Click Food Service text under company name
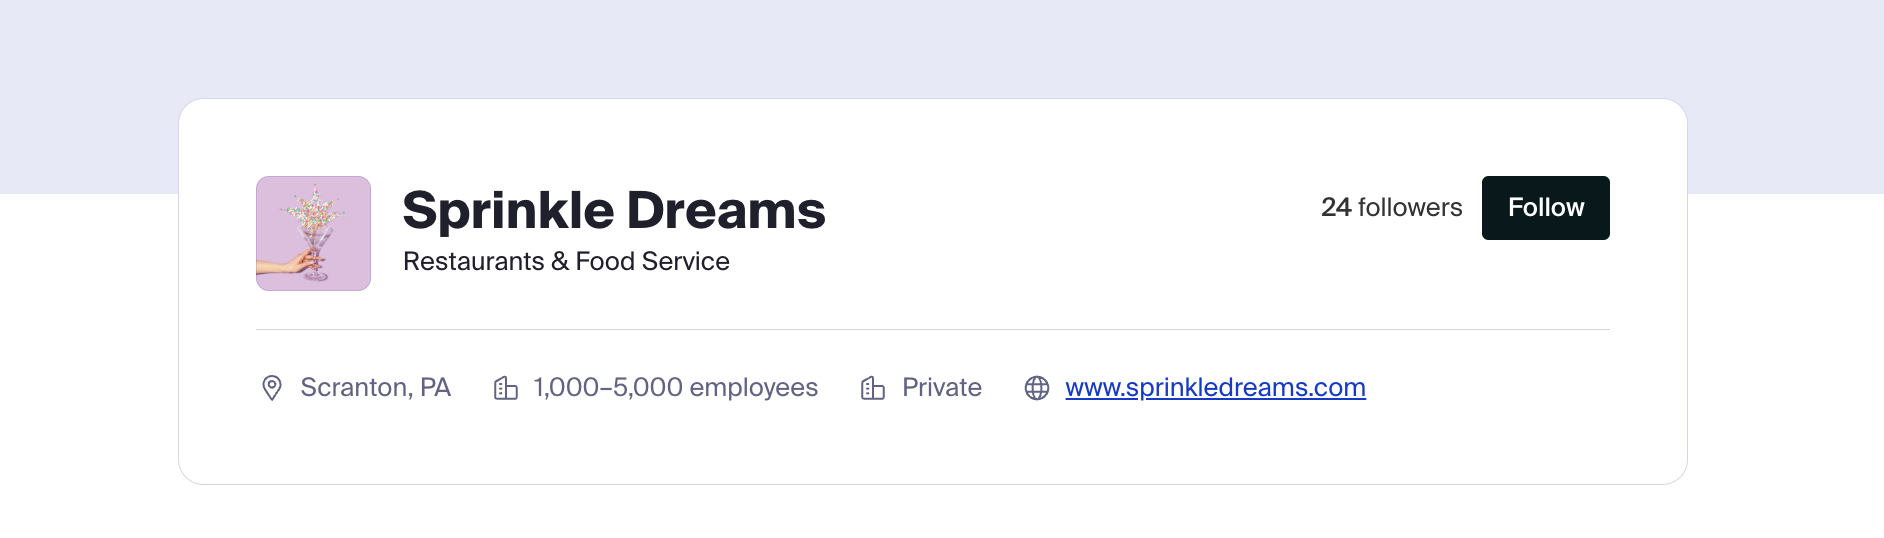 pos(653,261)
